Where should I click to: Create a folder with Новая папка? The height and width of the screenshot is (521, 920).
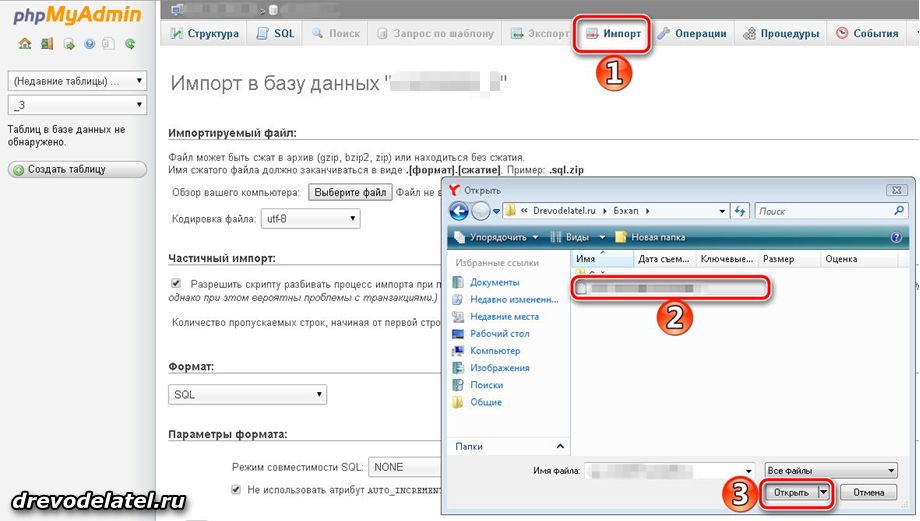(650, 237)
